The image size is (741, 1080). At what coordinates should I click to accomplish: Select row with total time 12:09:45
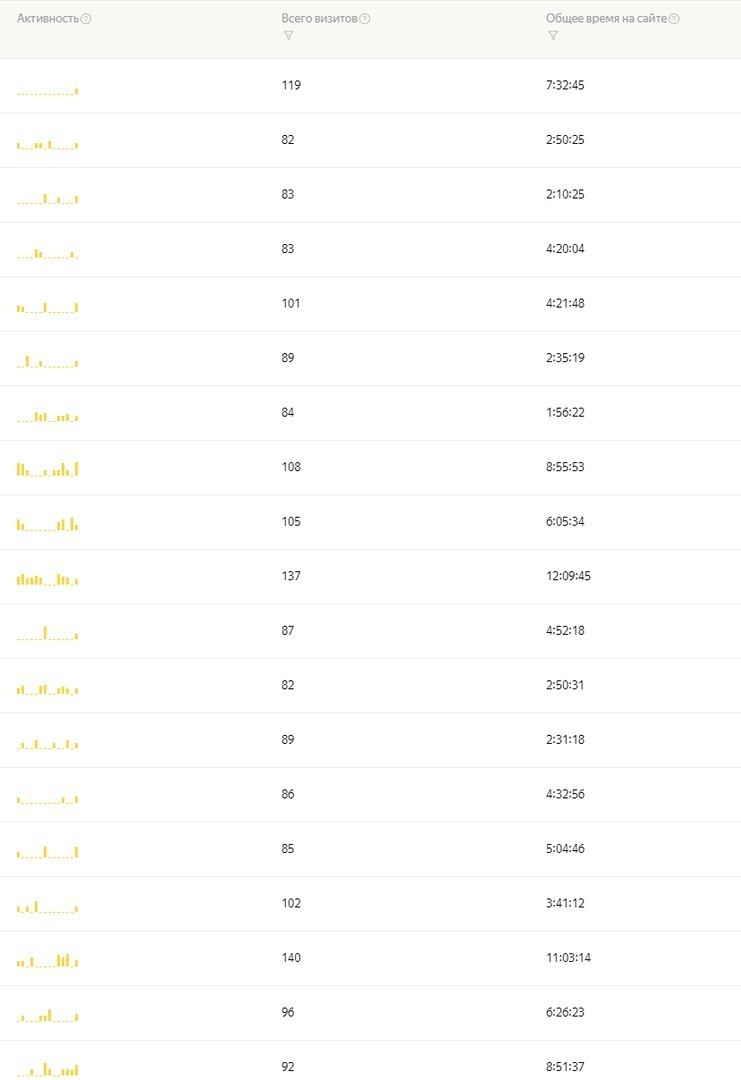tap(370, 577)
